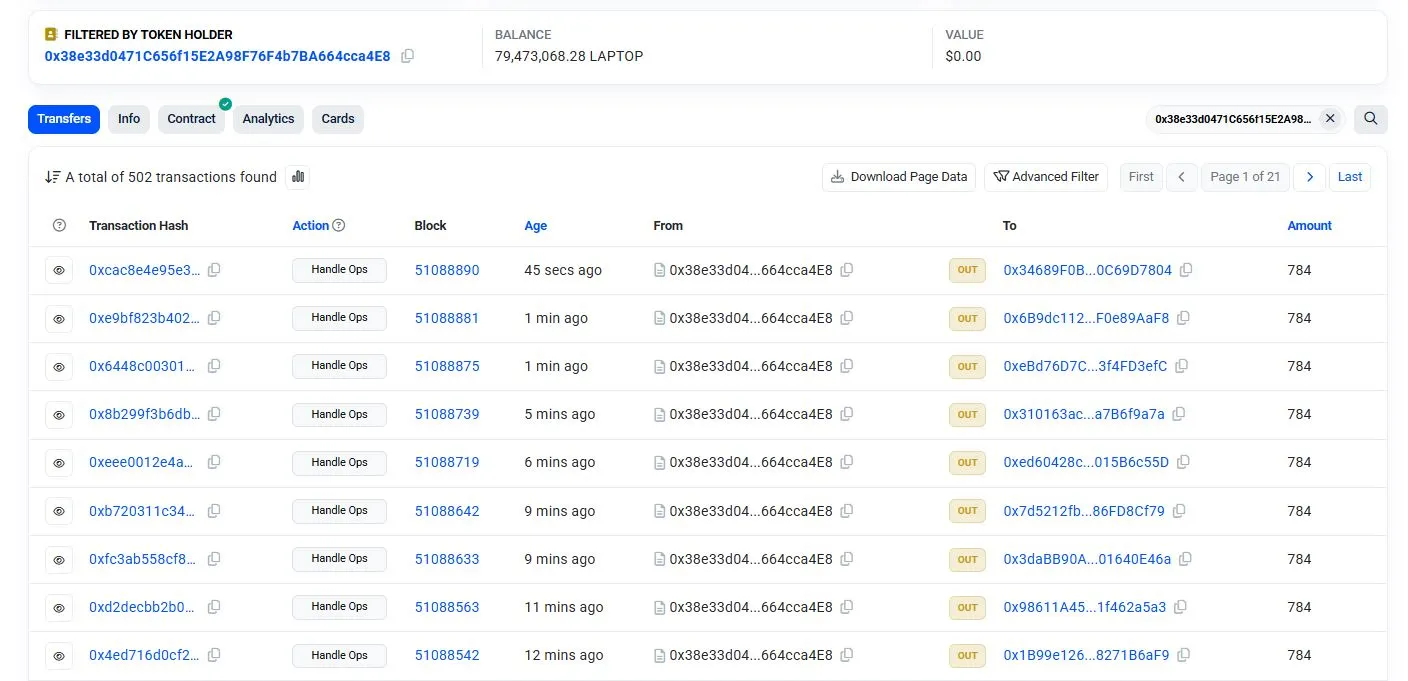The width and height of the screenshot is (1408, 681).
Task: Copy the hash 0xcac8e4e95e3
Action: pos(214,270)
